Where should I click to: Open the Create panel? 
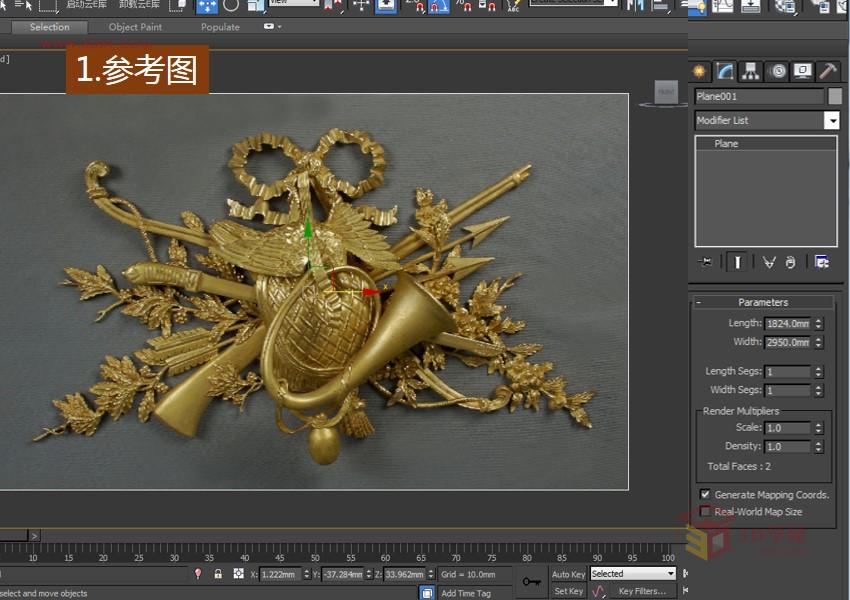700,71
